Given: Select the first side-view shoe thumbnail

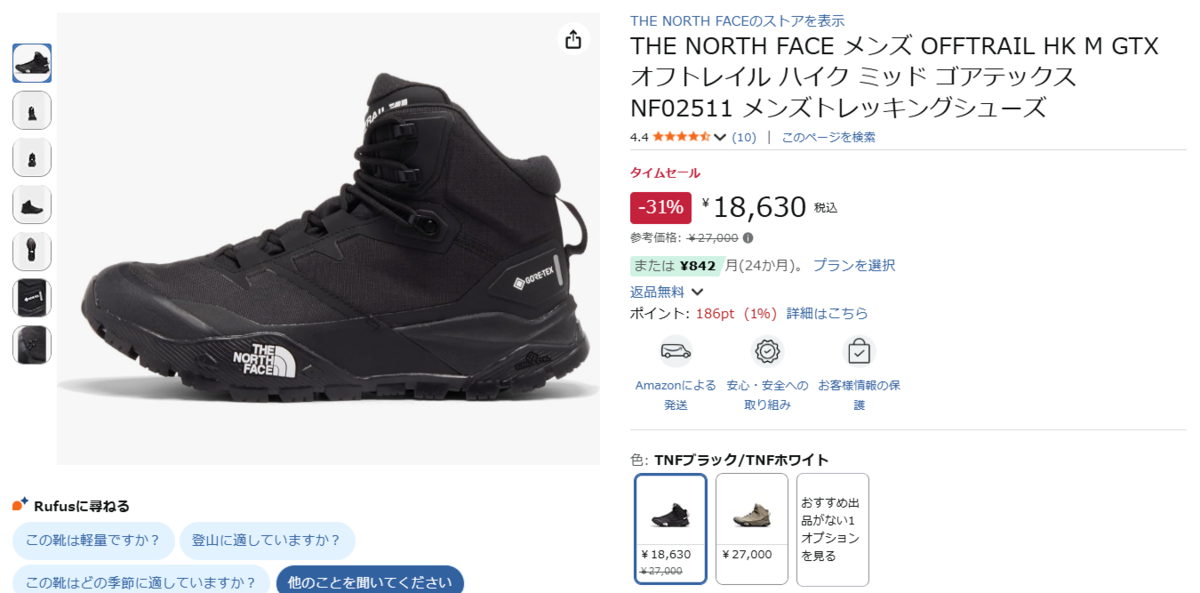Looking at the screenshot, I should [x=32, y=63].
